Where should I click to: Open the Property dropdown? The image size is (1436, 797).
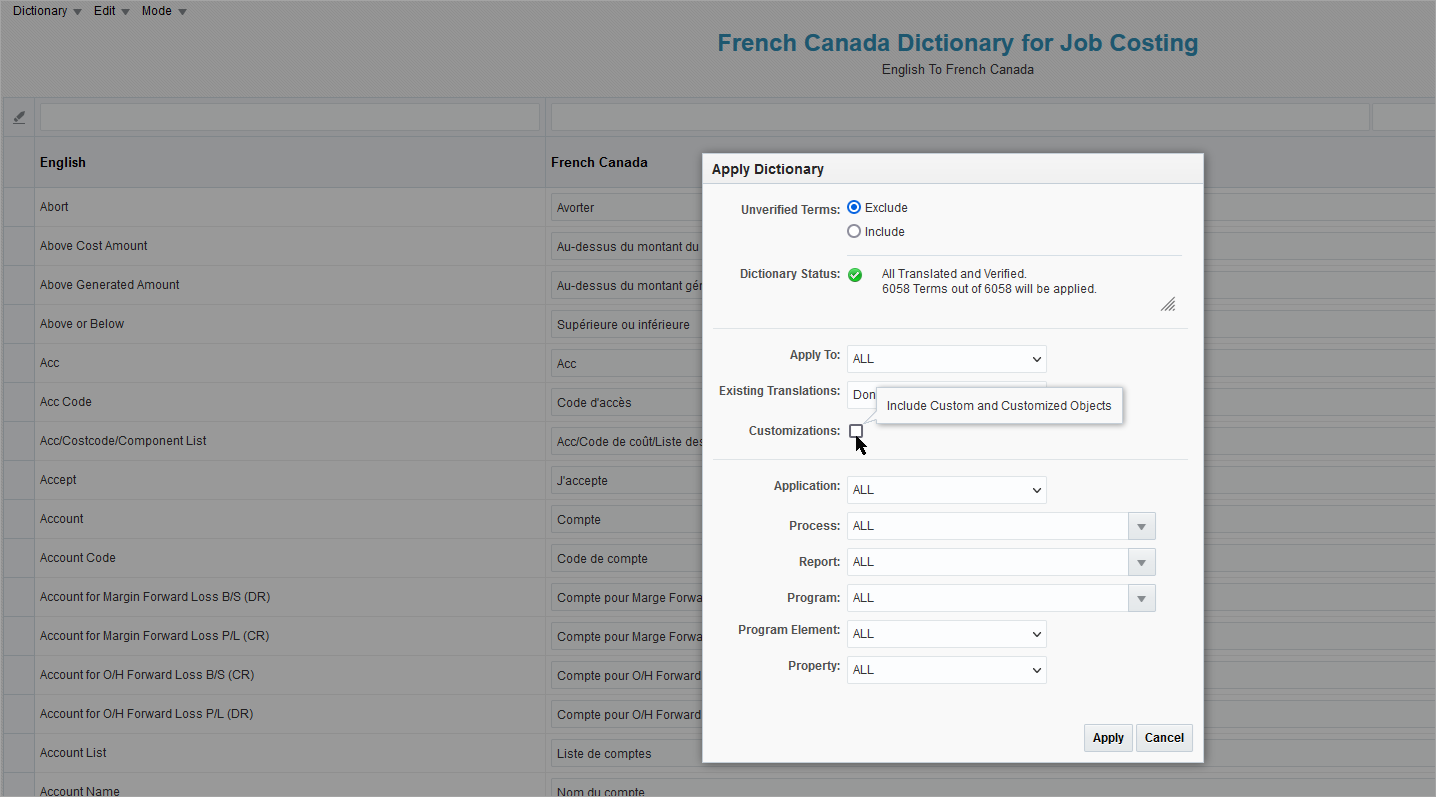point(1038,669)
